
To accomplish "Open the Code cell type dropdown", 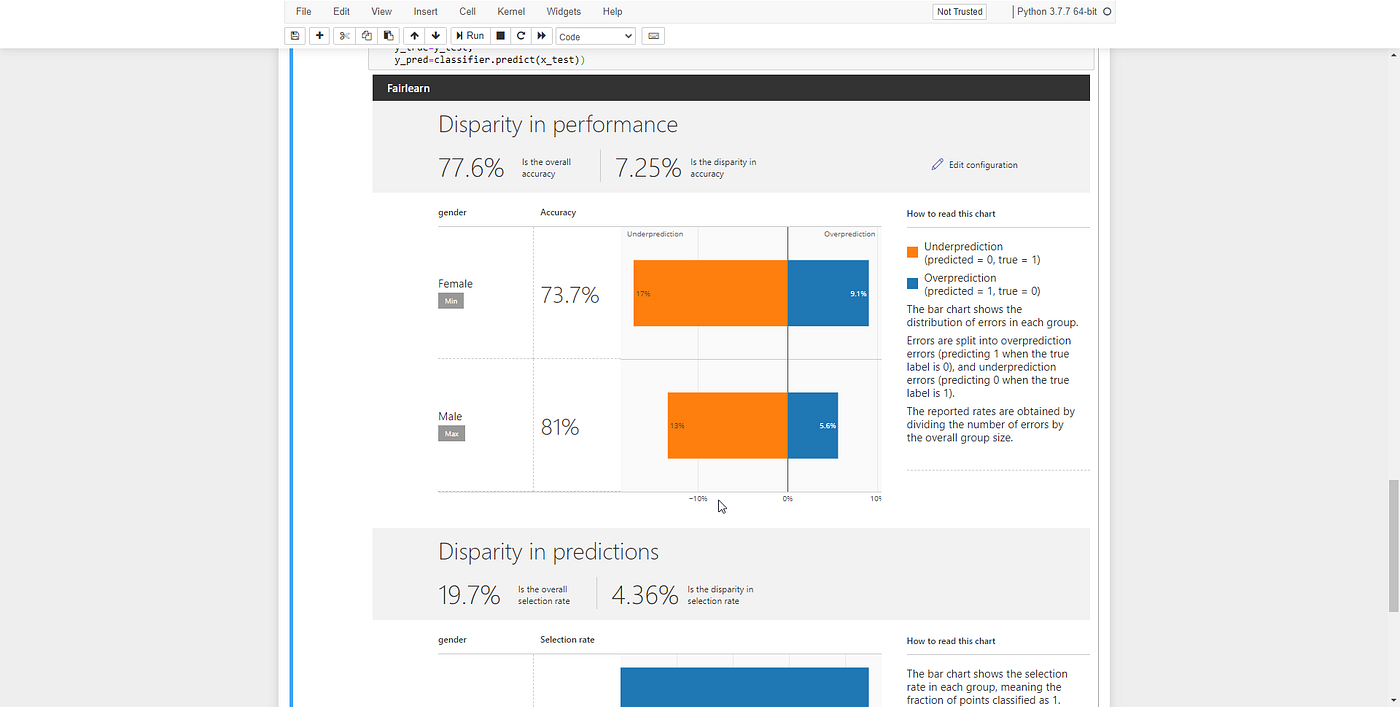I will pyautogui.click(x=595, y=35).
